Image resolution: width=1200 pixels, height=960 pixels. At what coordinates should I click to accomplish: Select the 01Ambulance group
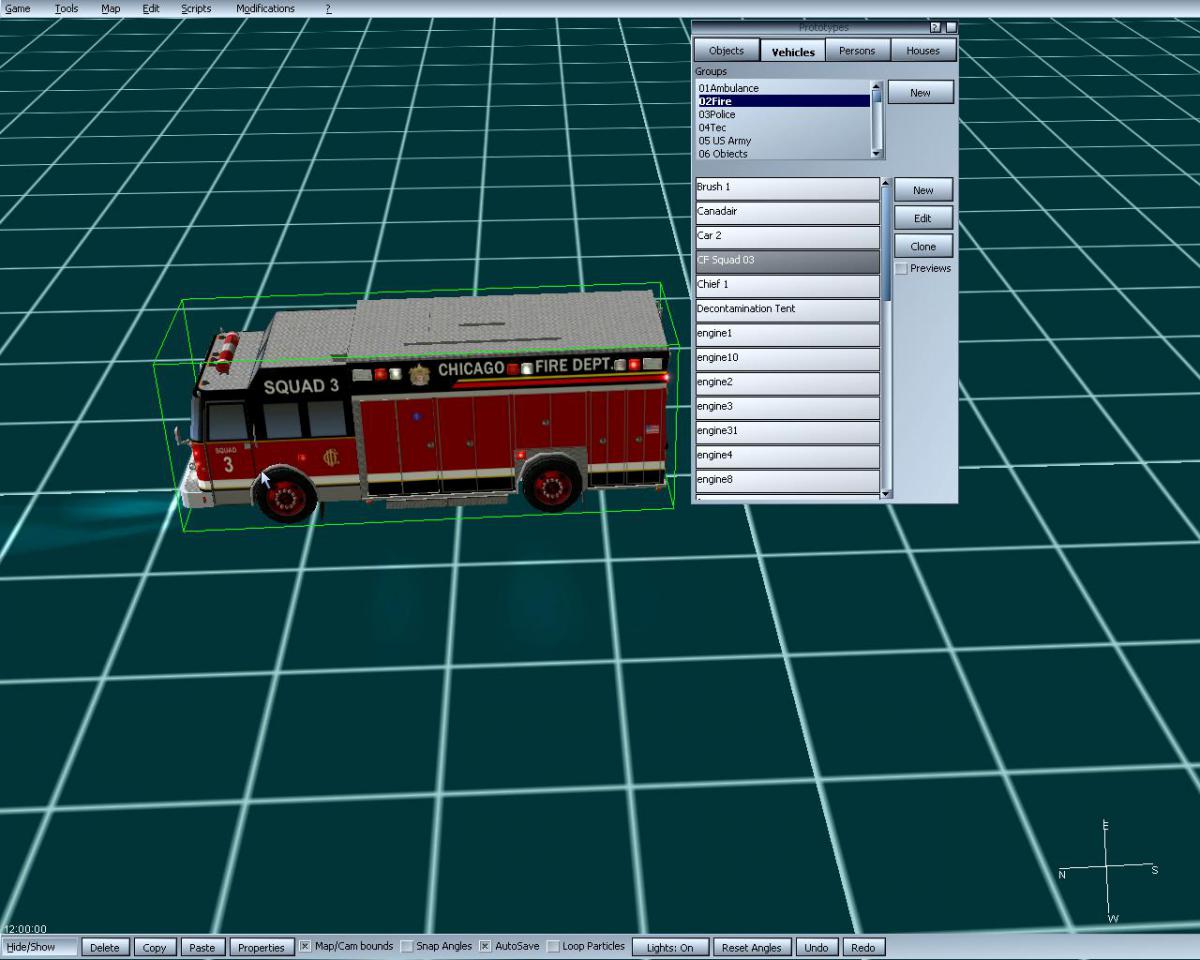783,88
